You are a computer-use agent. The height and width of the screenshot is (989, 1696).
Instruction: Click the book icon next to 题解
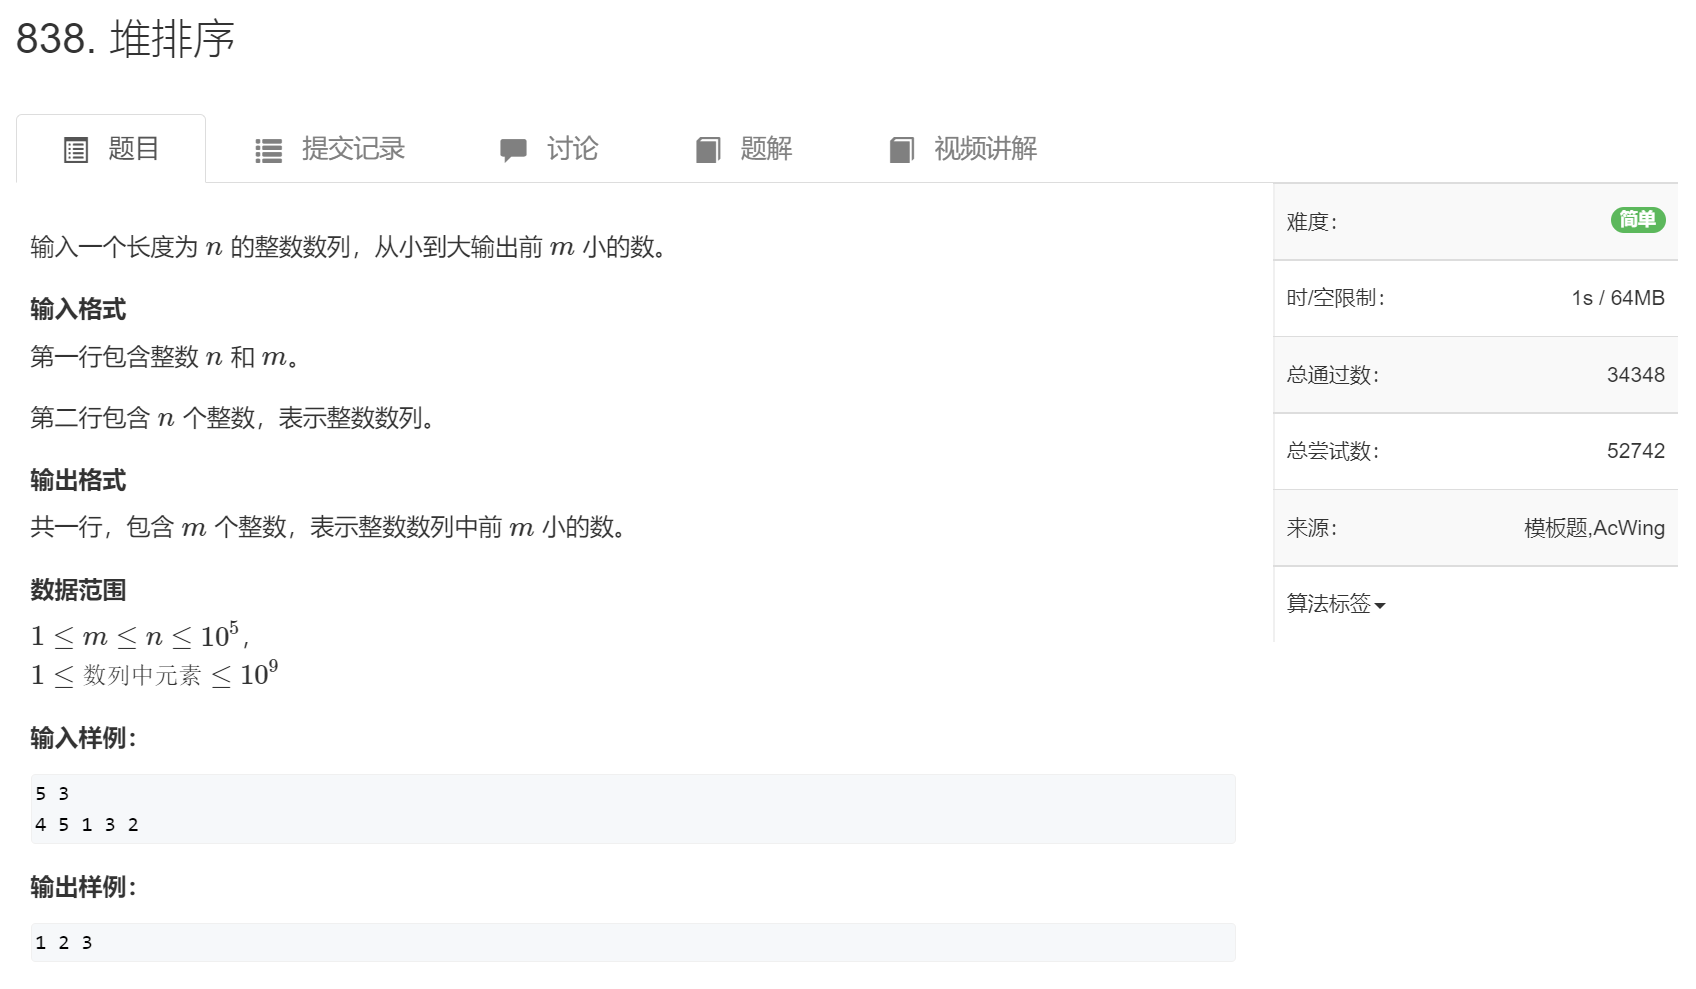[x=708, y=148]
